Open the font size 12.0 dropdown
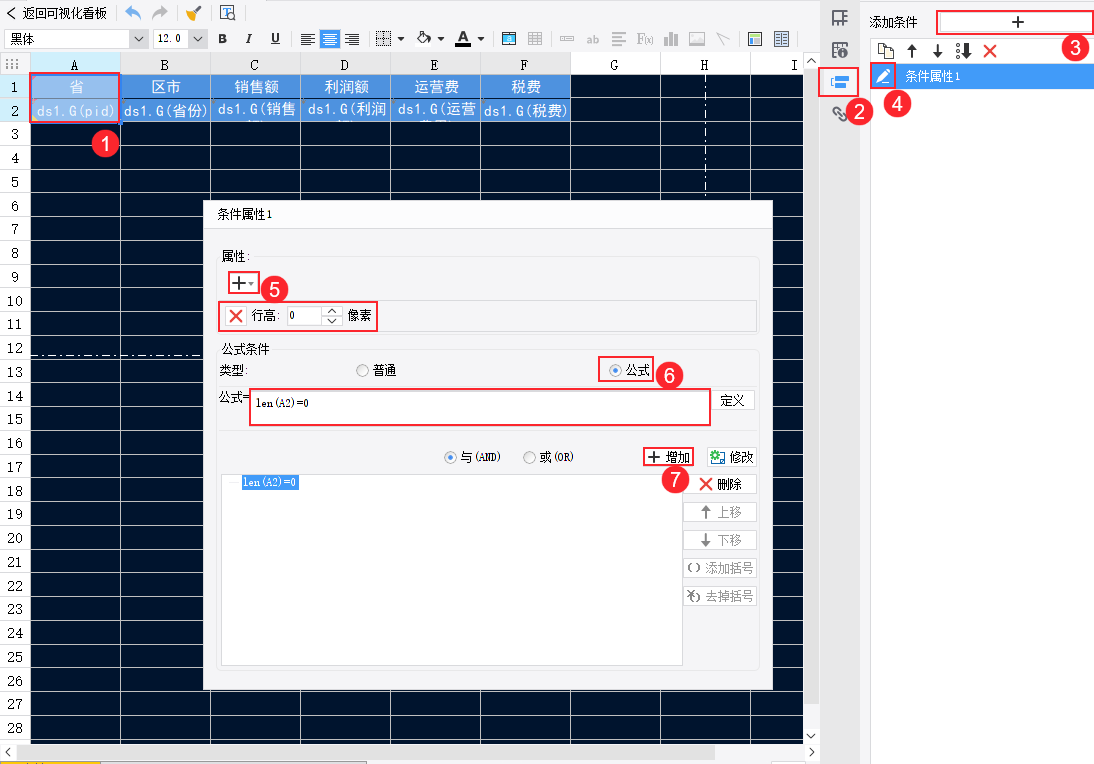This screenshot has height=764, width=1094. [198, 39]
